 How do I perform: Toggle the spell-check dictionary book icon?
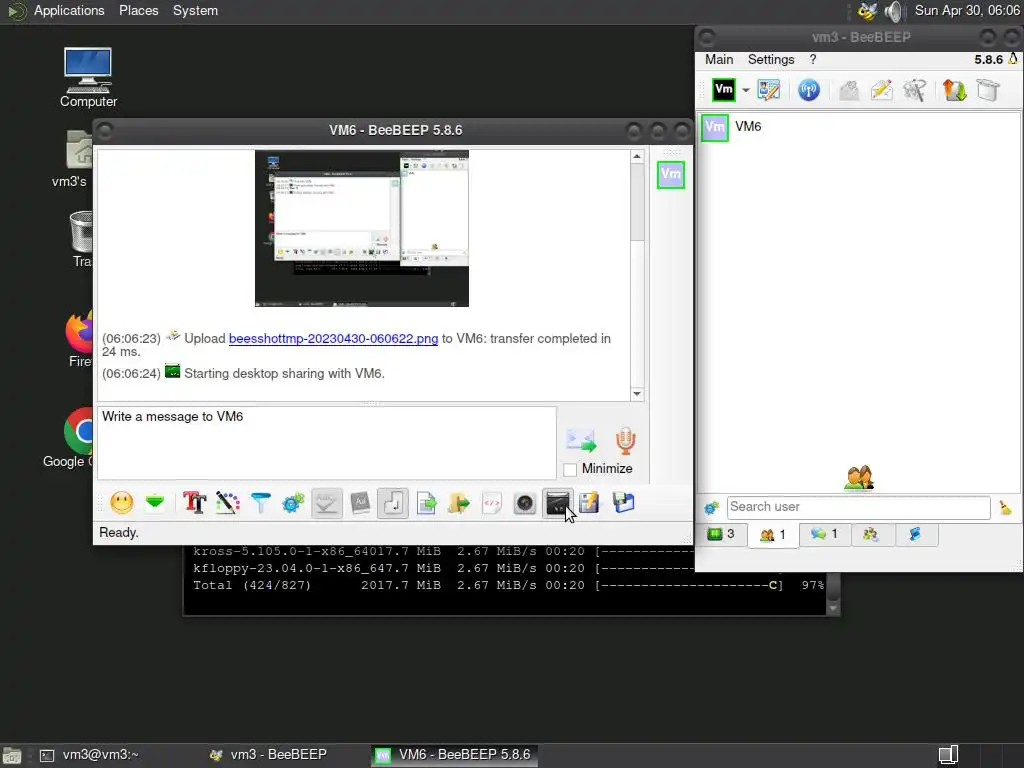[x=360, y=503]
